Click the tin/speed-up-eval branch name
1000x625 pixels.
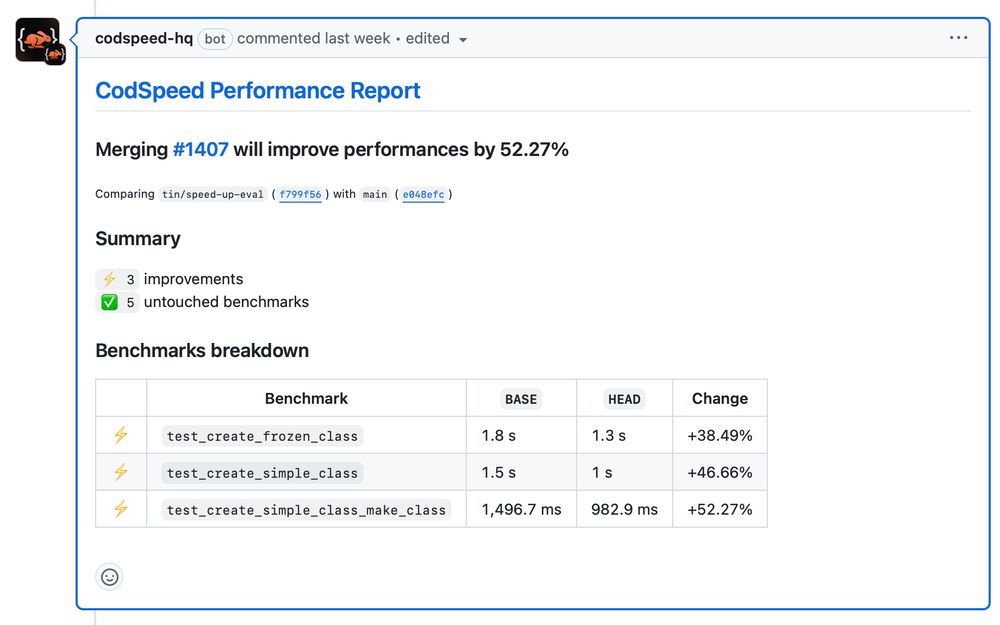pyautogui.click(x=212, y=195)
